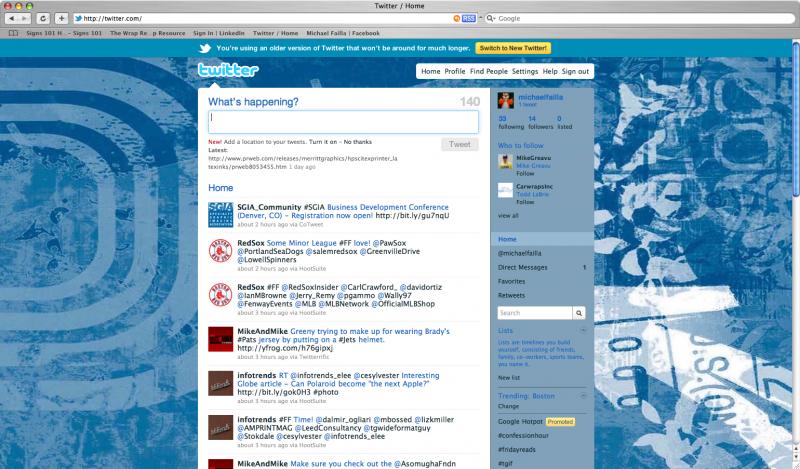
Task: Open the Profile nav menu item
Action: (455, 71)
